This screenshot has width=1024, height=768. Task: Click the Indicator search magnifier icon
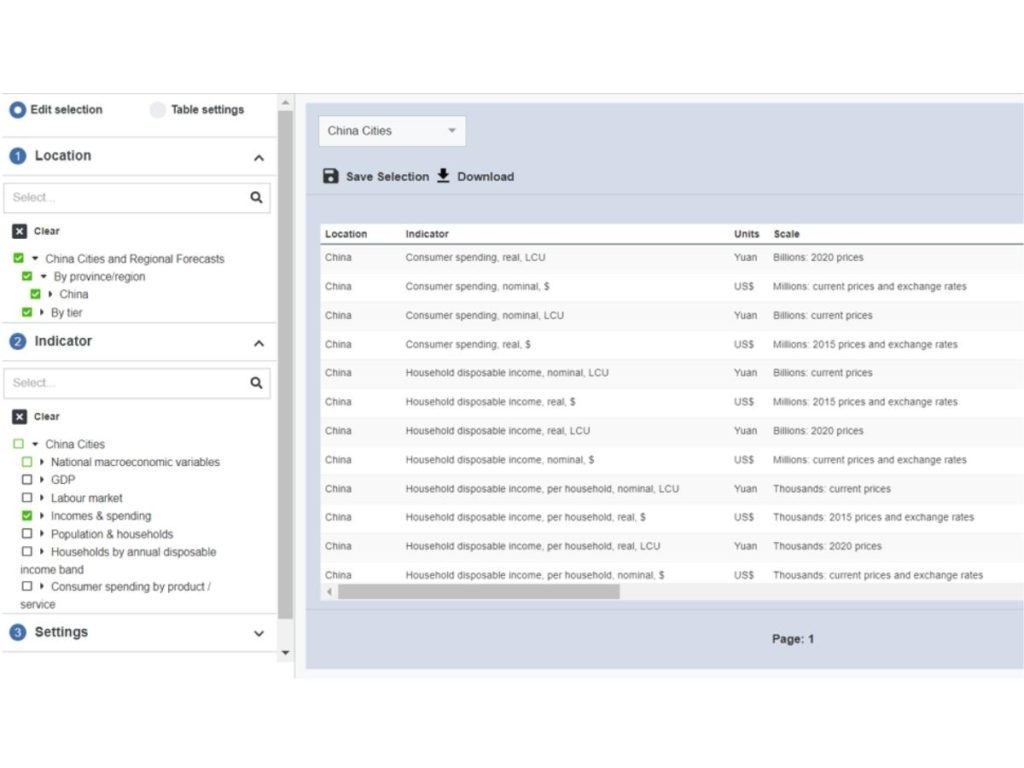pos(256,383)
